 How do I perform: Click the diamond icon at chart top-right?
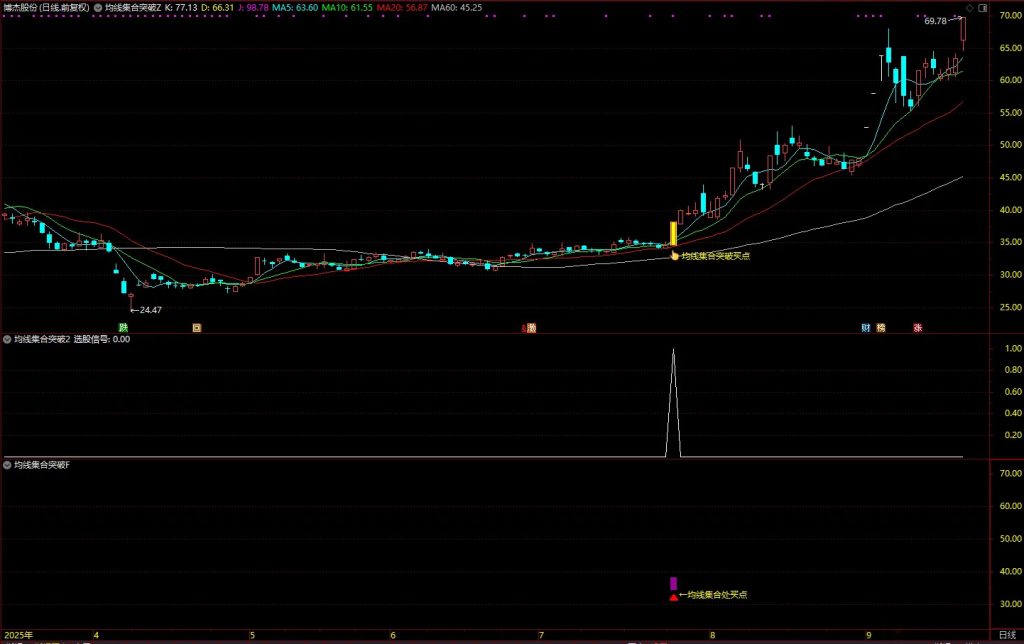tap(969, 8)
